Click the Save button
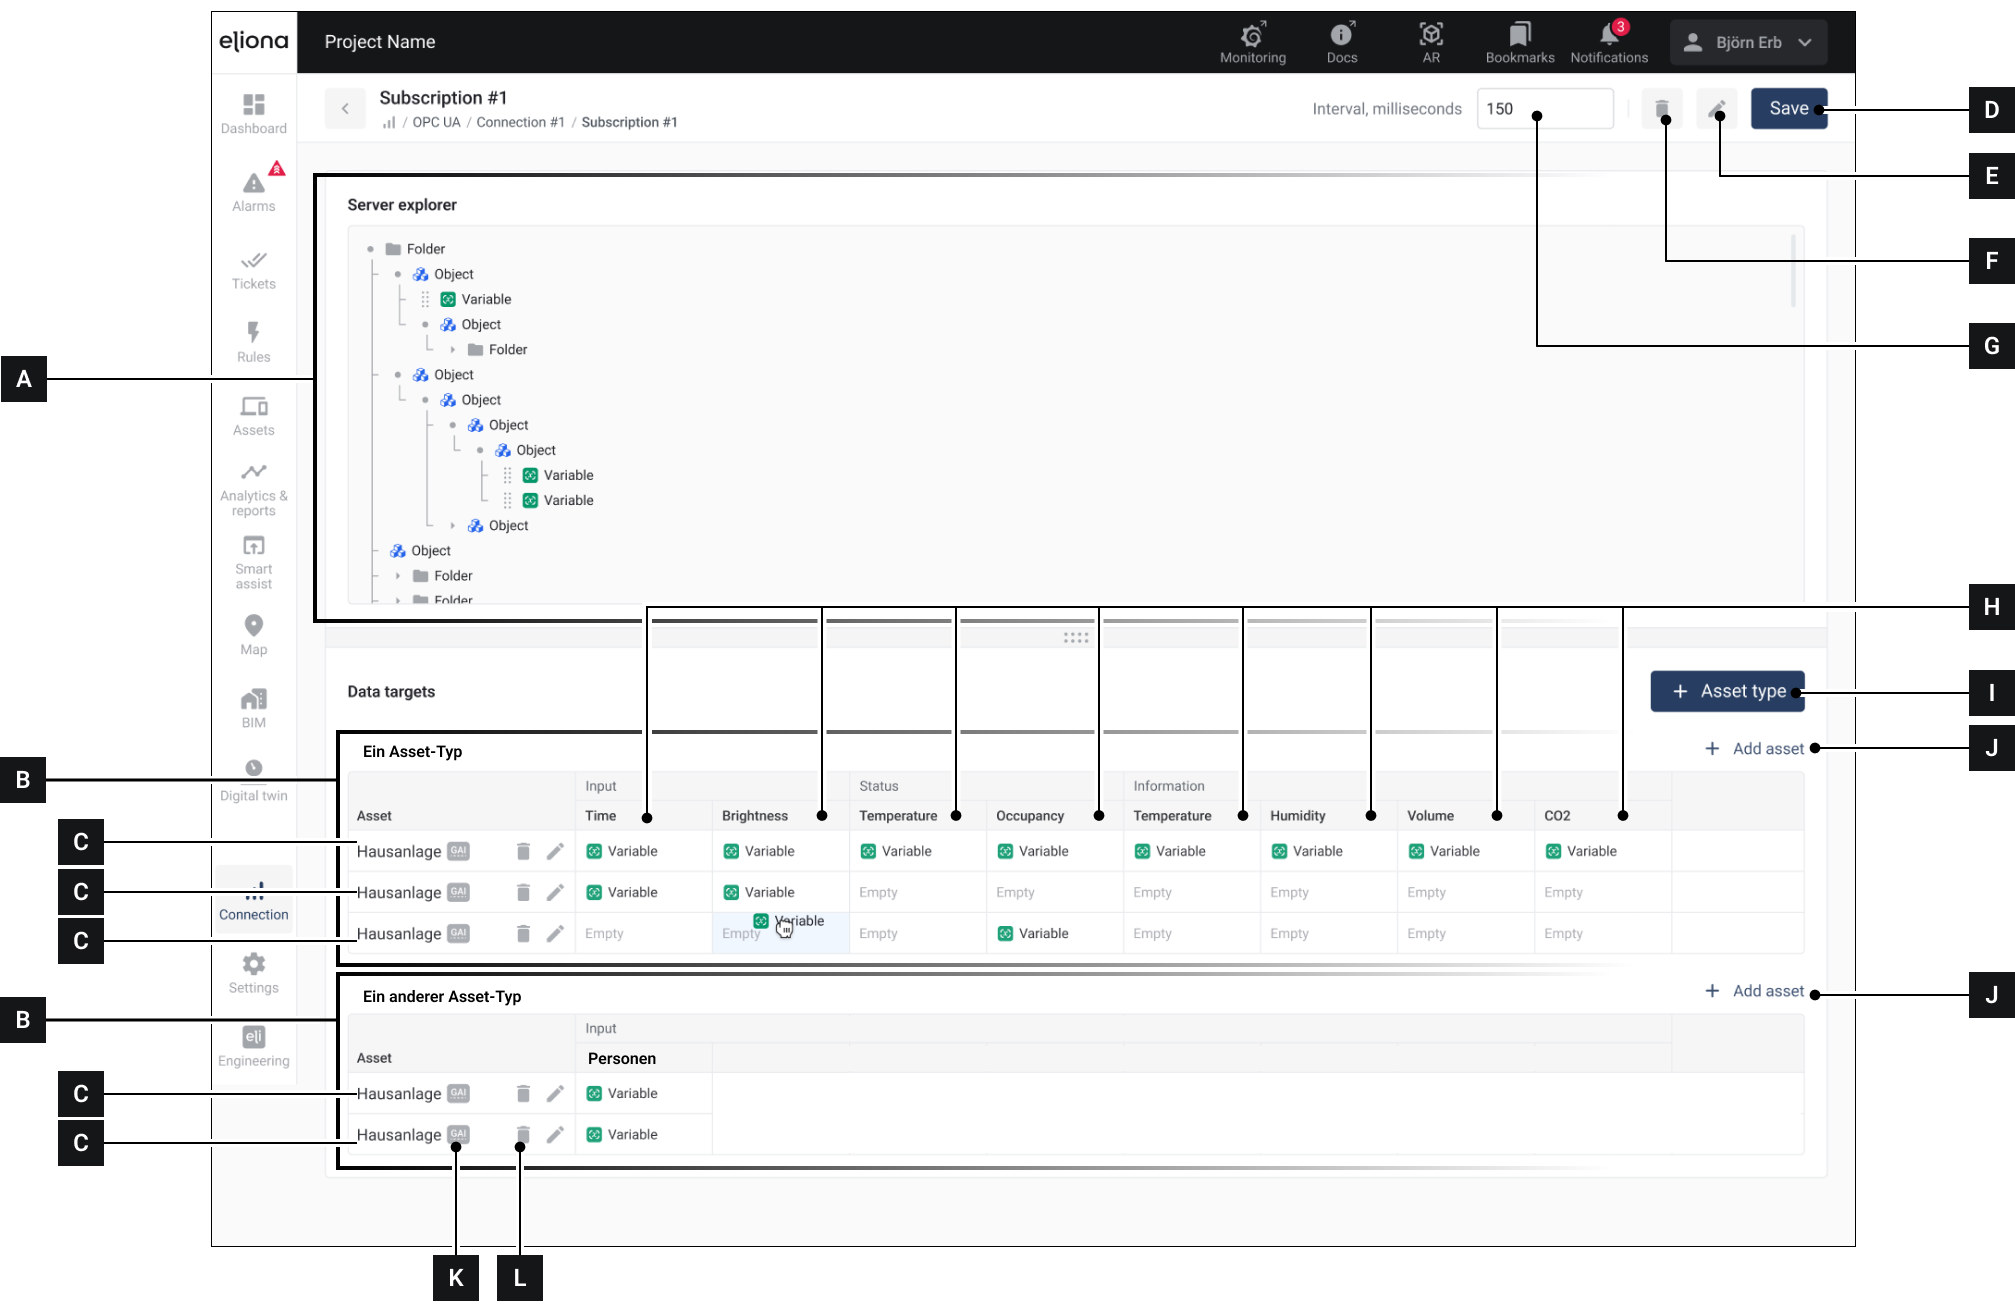The height and width of the screenshot is (1314, 2015). point(1787,108)
